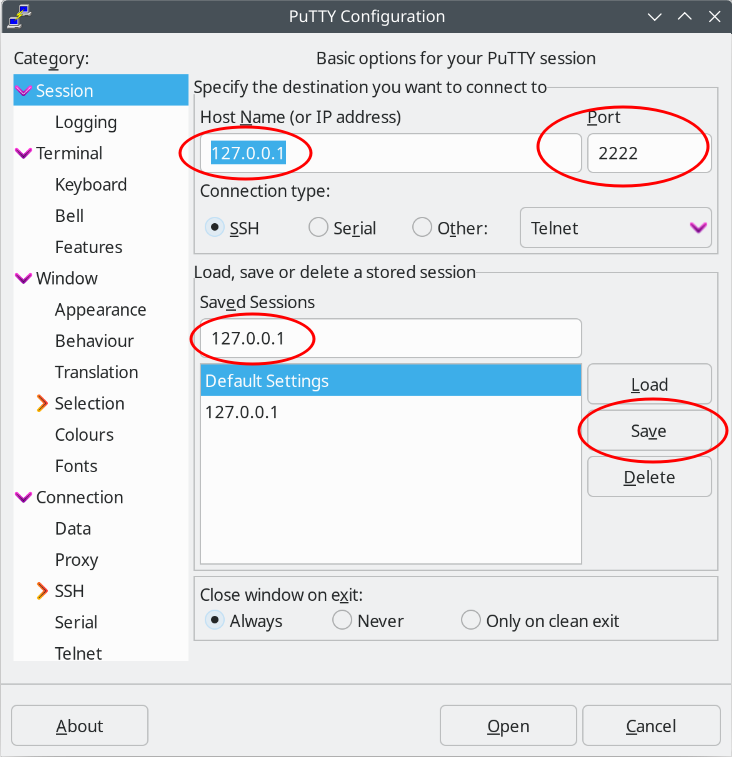
Task: Go to the Proxy settings category
Action: [76, 559]
